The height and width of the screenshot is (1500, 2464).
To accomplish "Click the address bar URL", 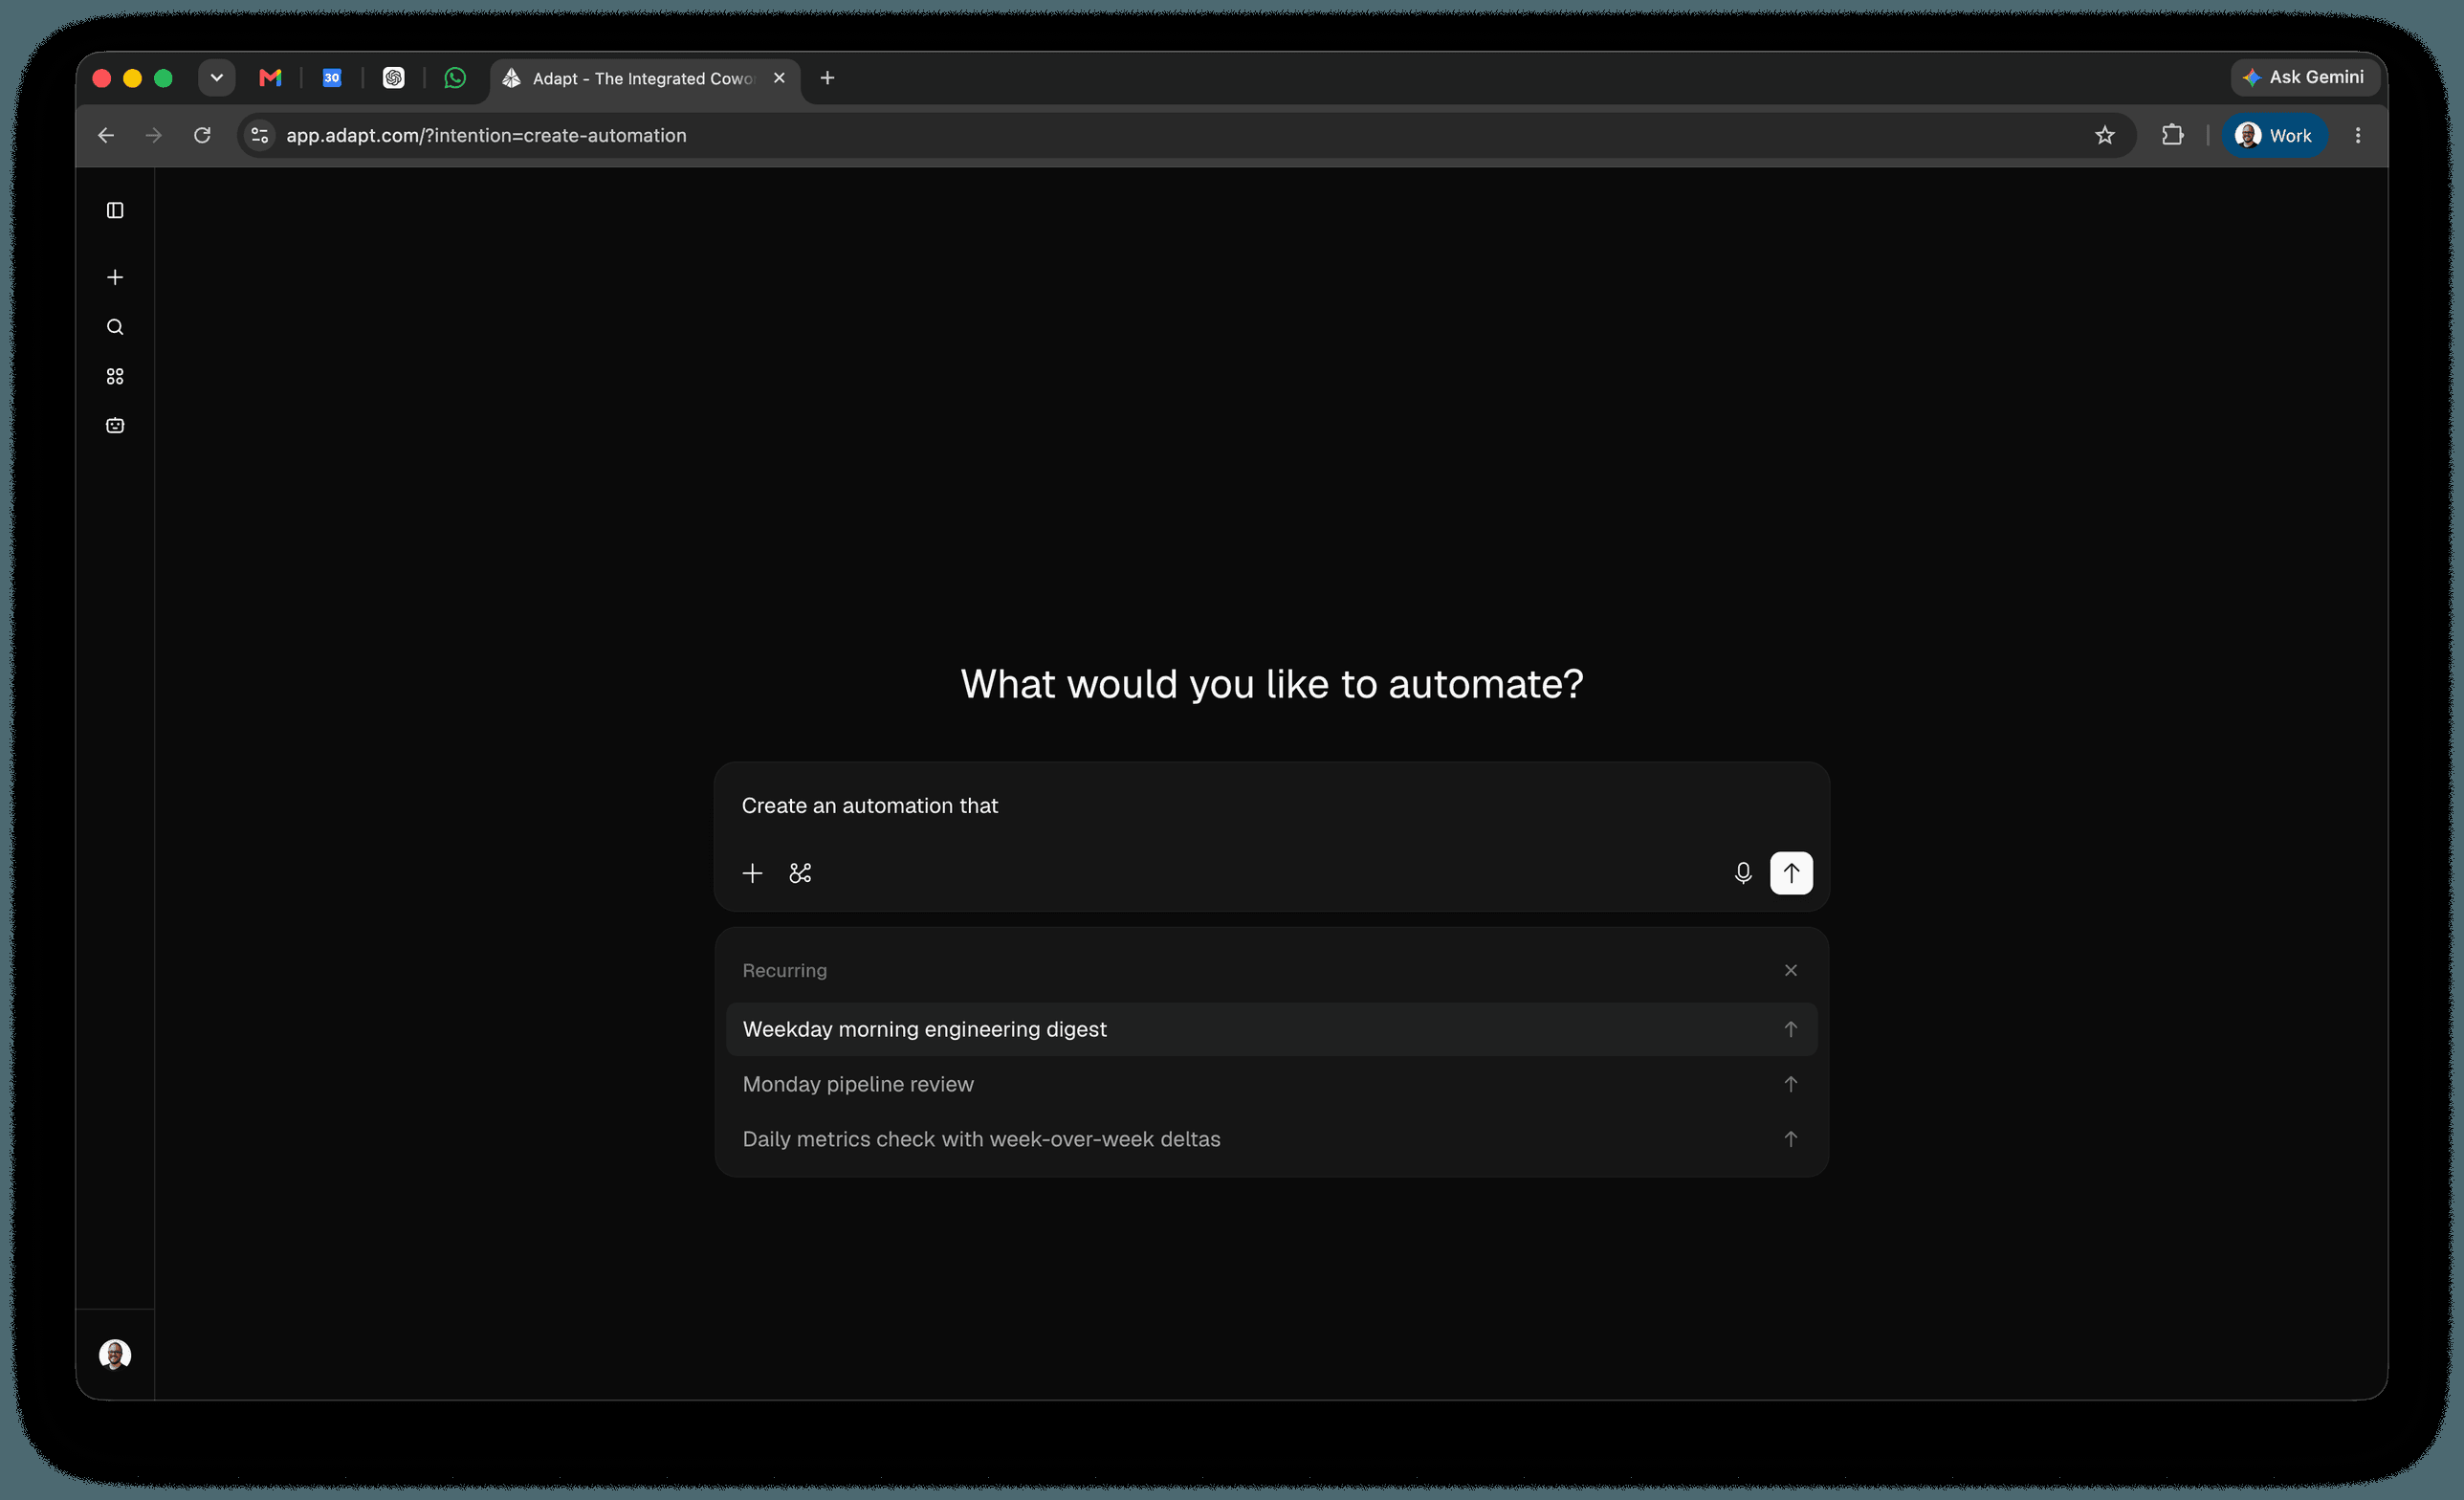I will click(486, 135).
